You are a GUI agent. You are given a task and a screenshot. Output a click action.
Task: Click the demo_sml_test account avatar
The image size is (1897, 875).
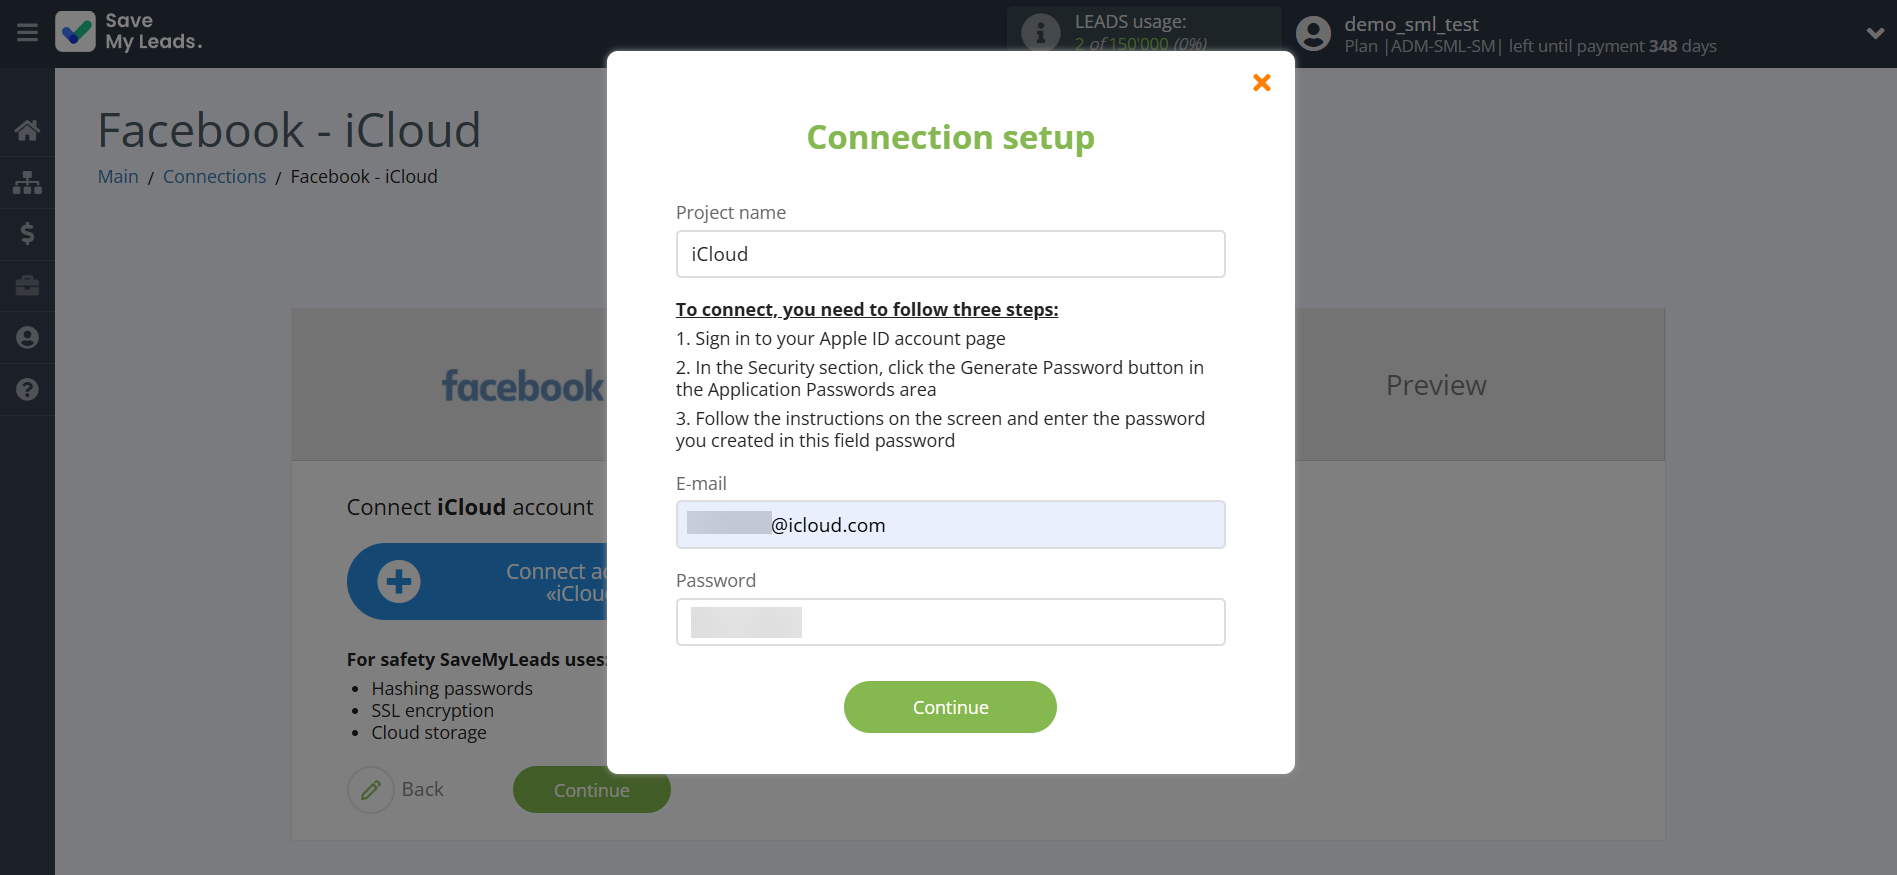pos(1313,34)
